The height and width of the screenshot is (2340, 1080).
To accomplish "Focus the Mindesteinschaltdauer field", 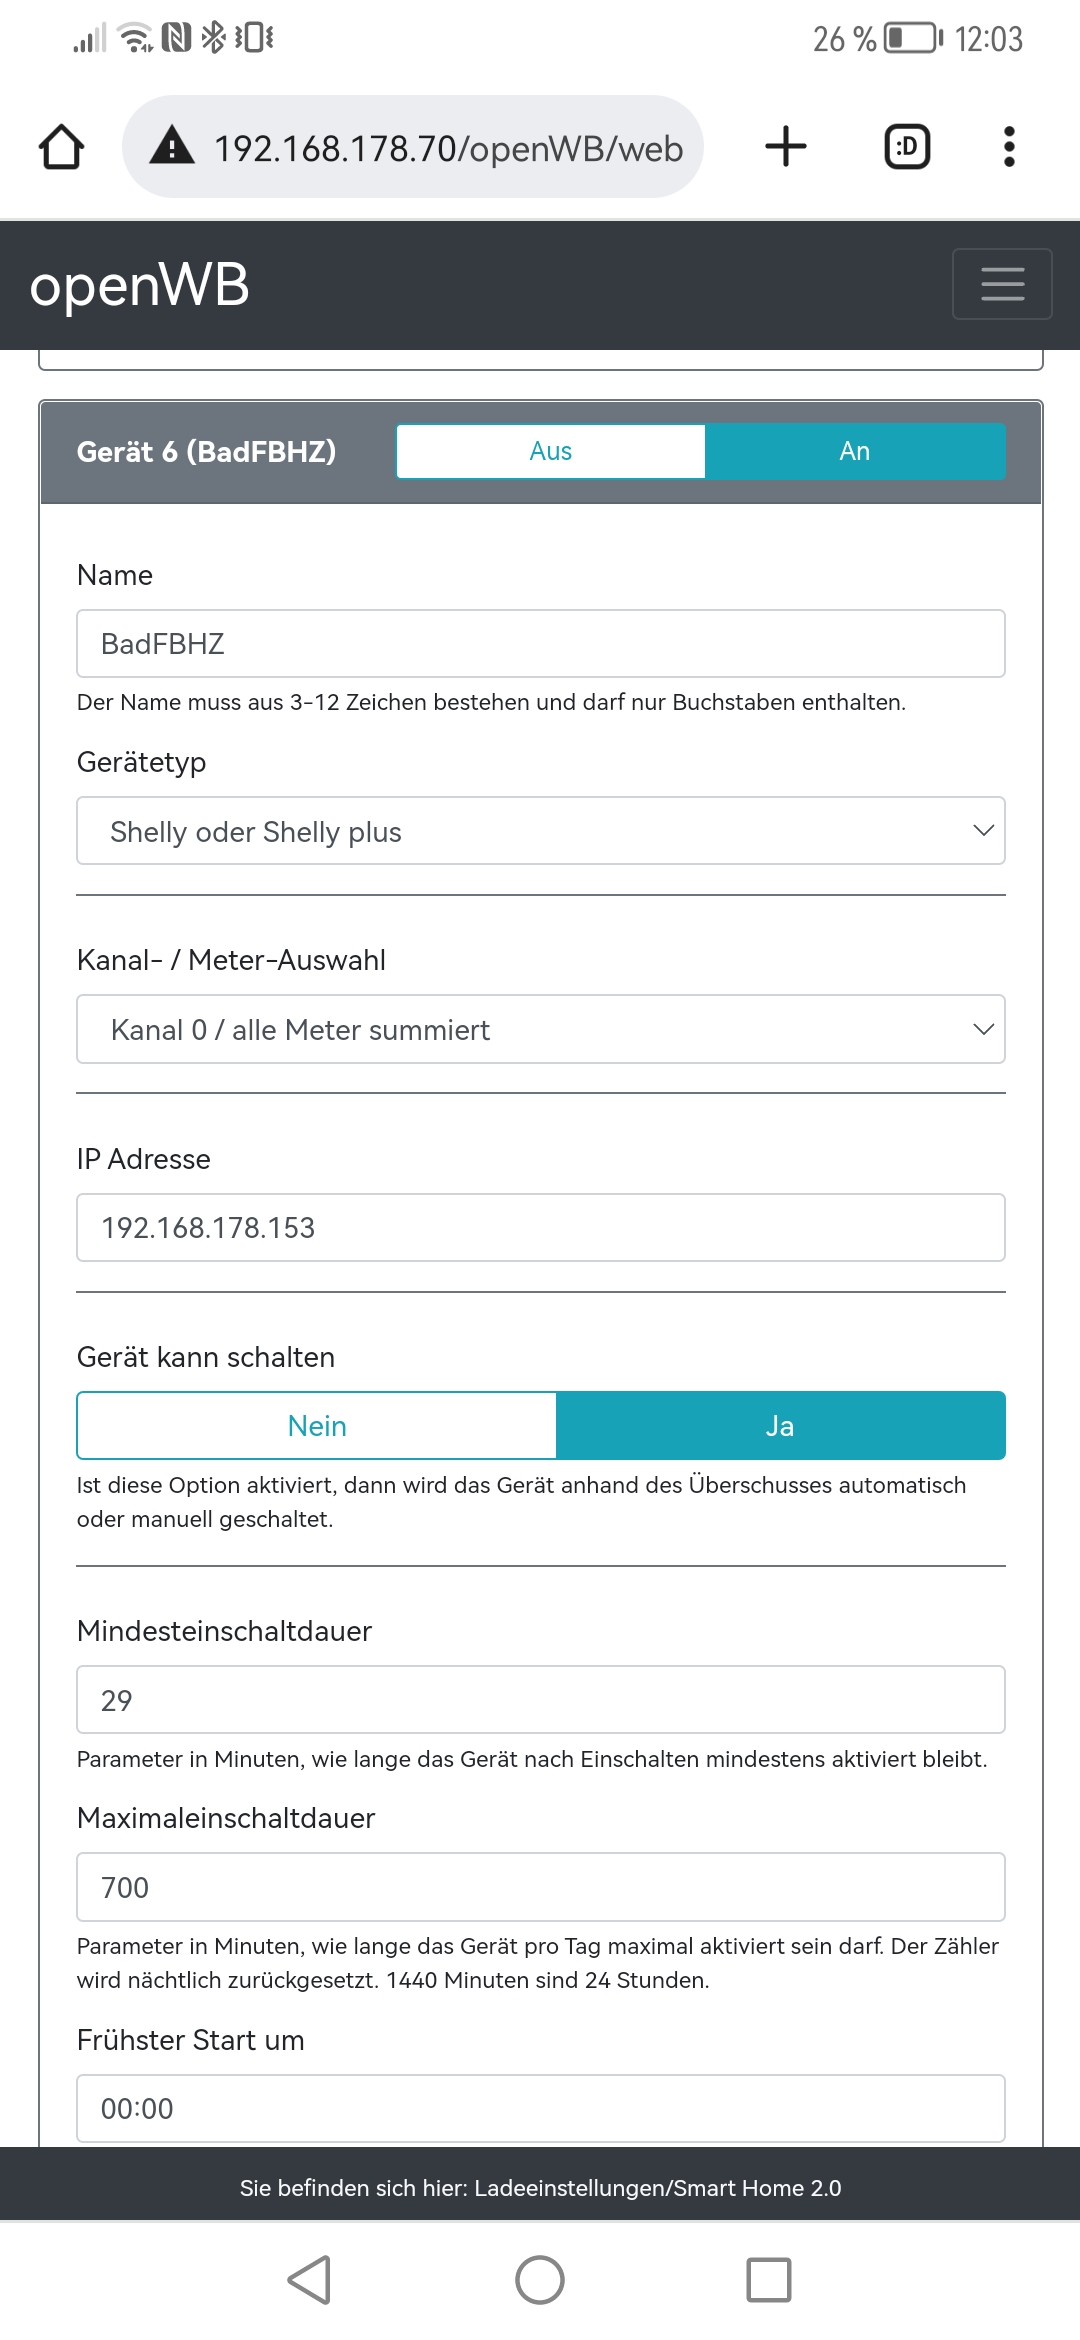I will coord(540,1700).
